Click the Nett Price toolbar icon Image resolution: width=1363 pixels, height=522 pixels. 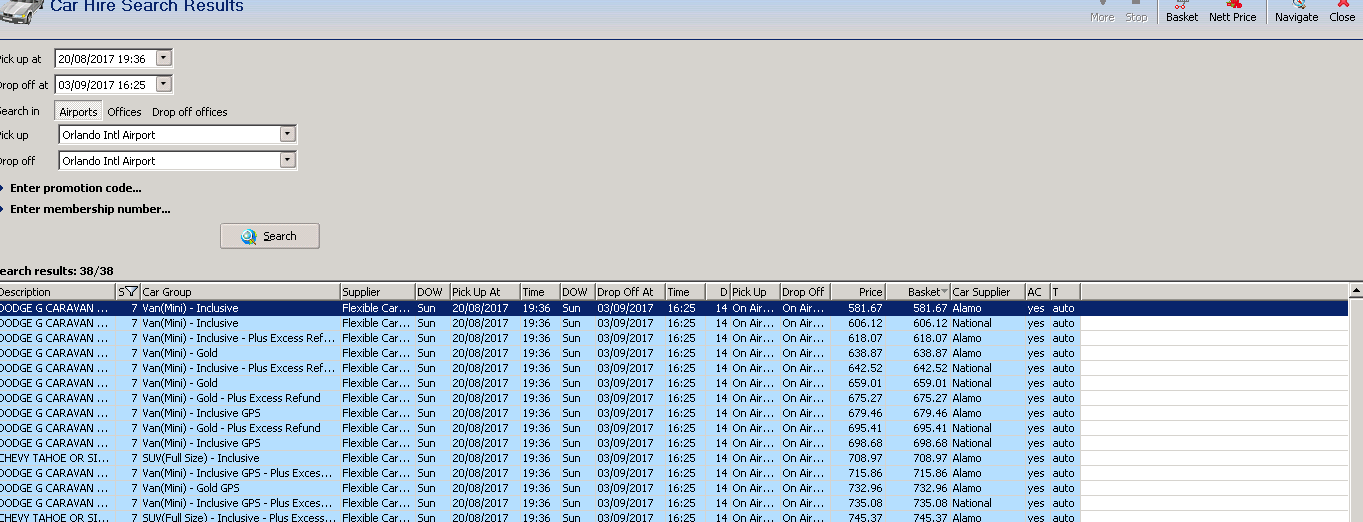point(1232,12)
